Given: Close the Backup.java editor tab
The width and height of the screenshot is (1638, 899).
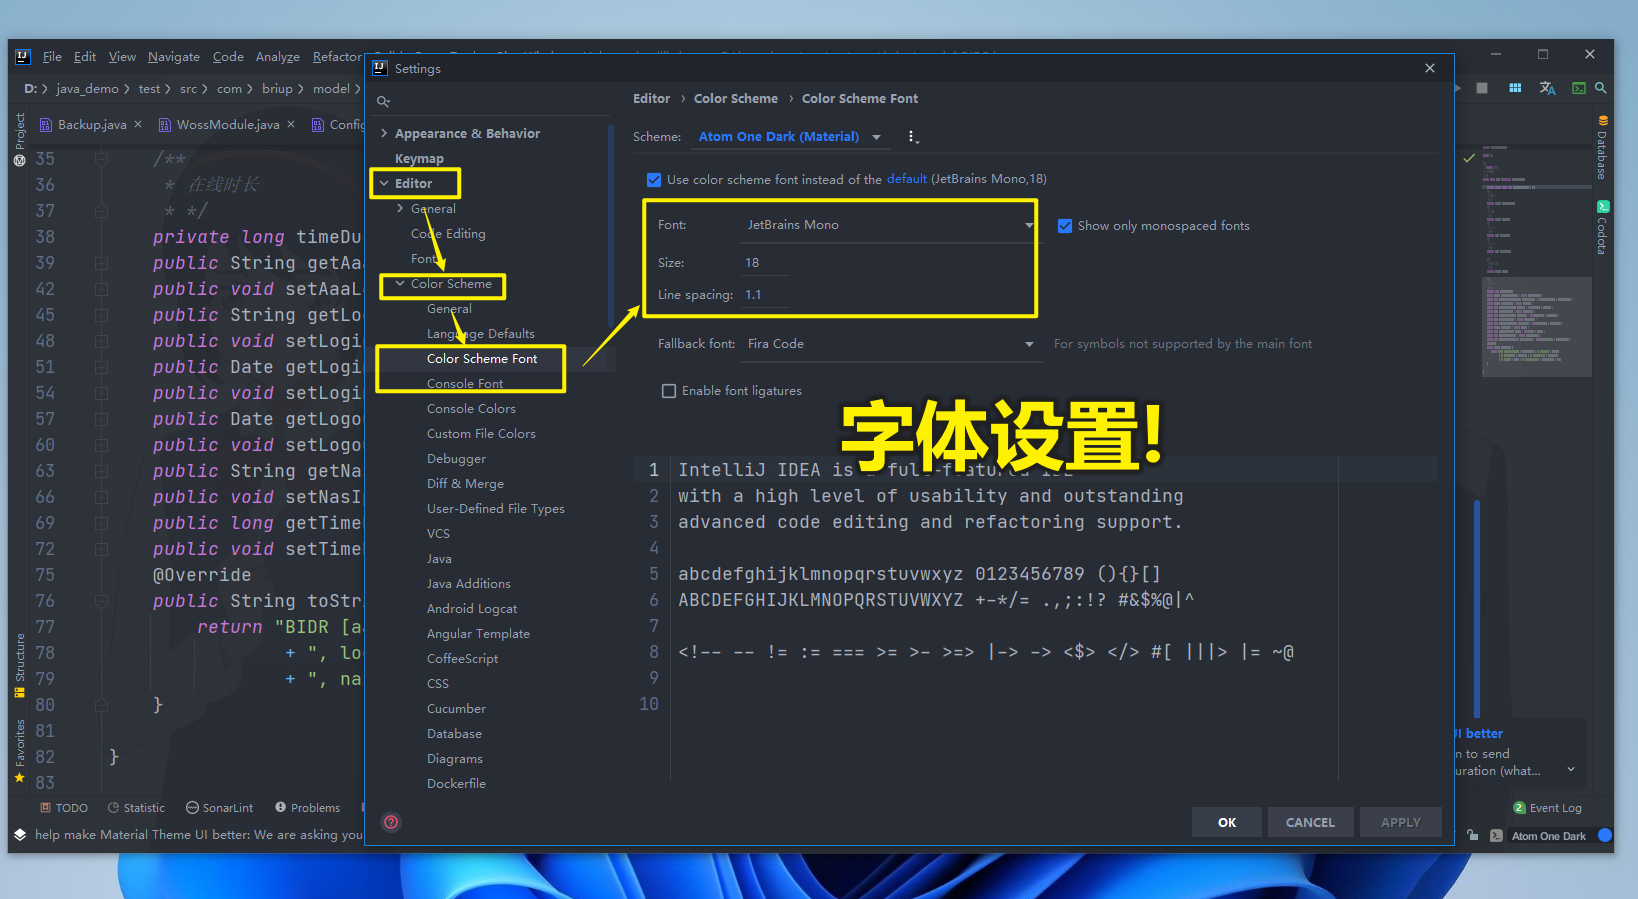Looking at the screenshot, I should tap(138, 124).
